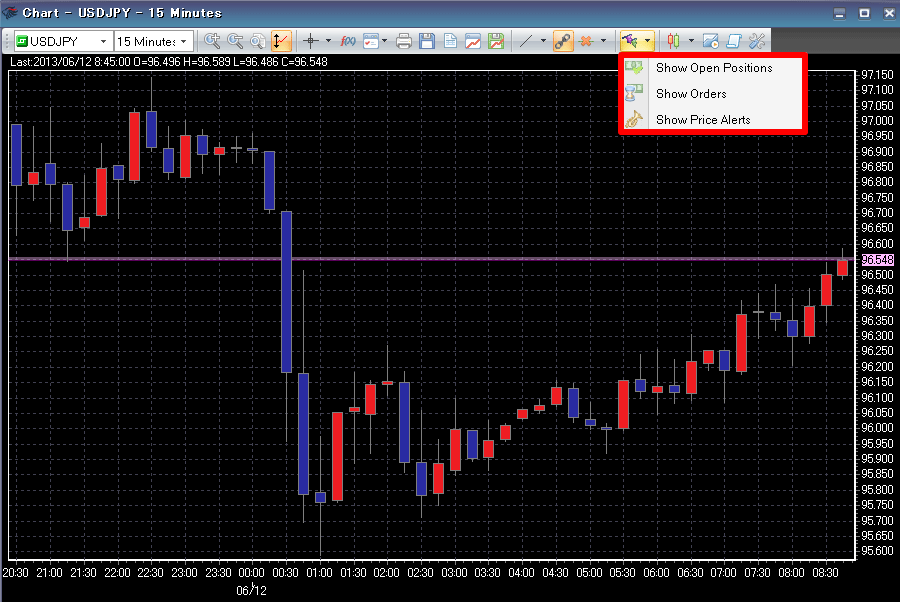Click the hourglass Show Orders menu icon
This screenshot has width=900, height=602.
[x=634, y=93]
